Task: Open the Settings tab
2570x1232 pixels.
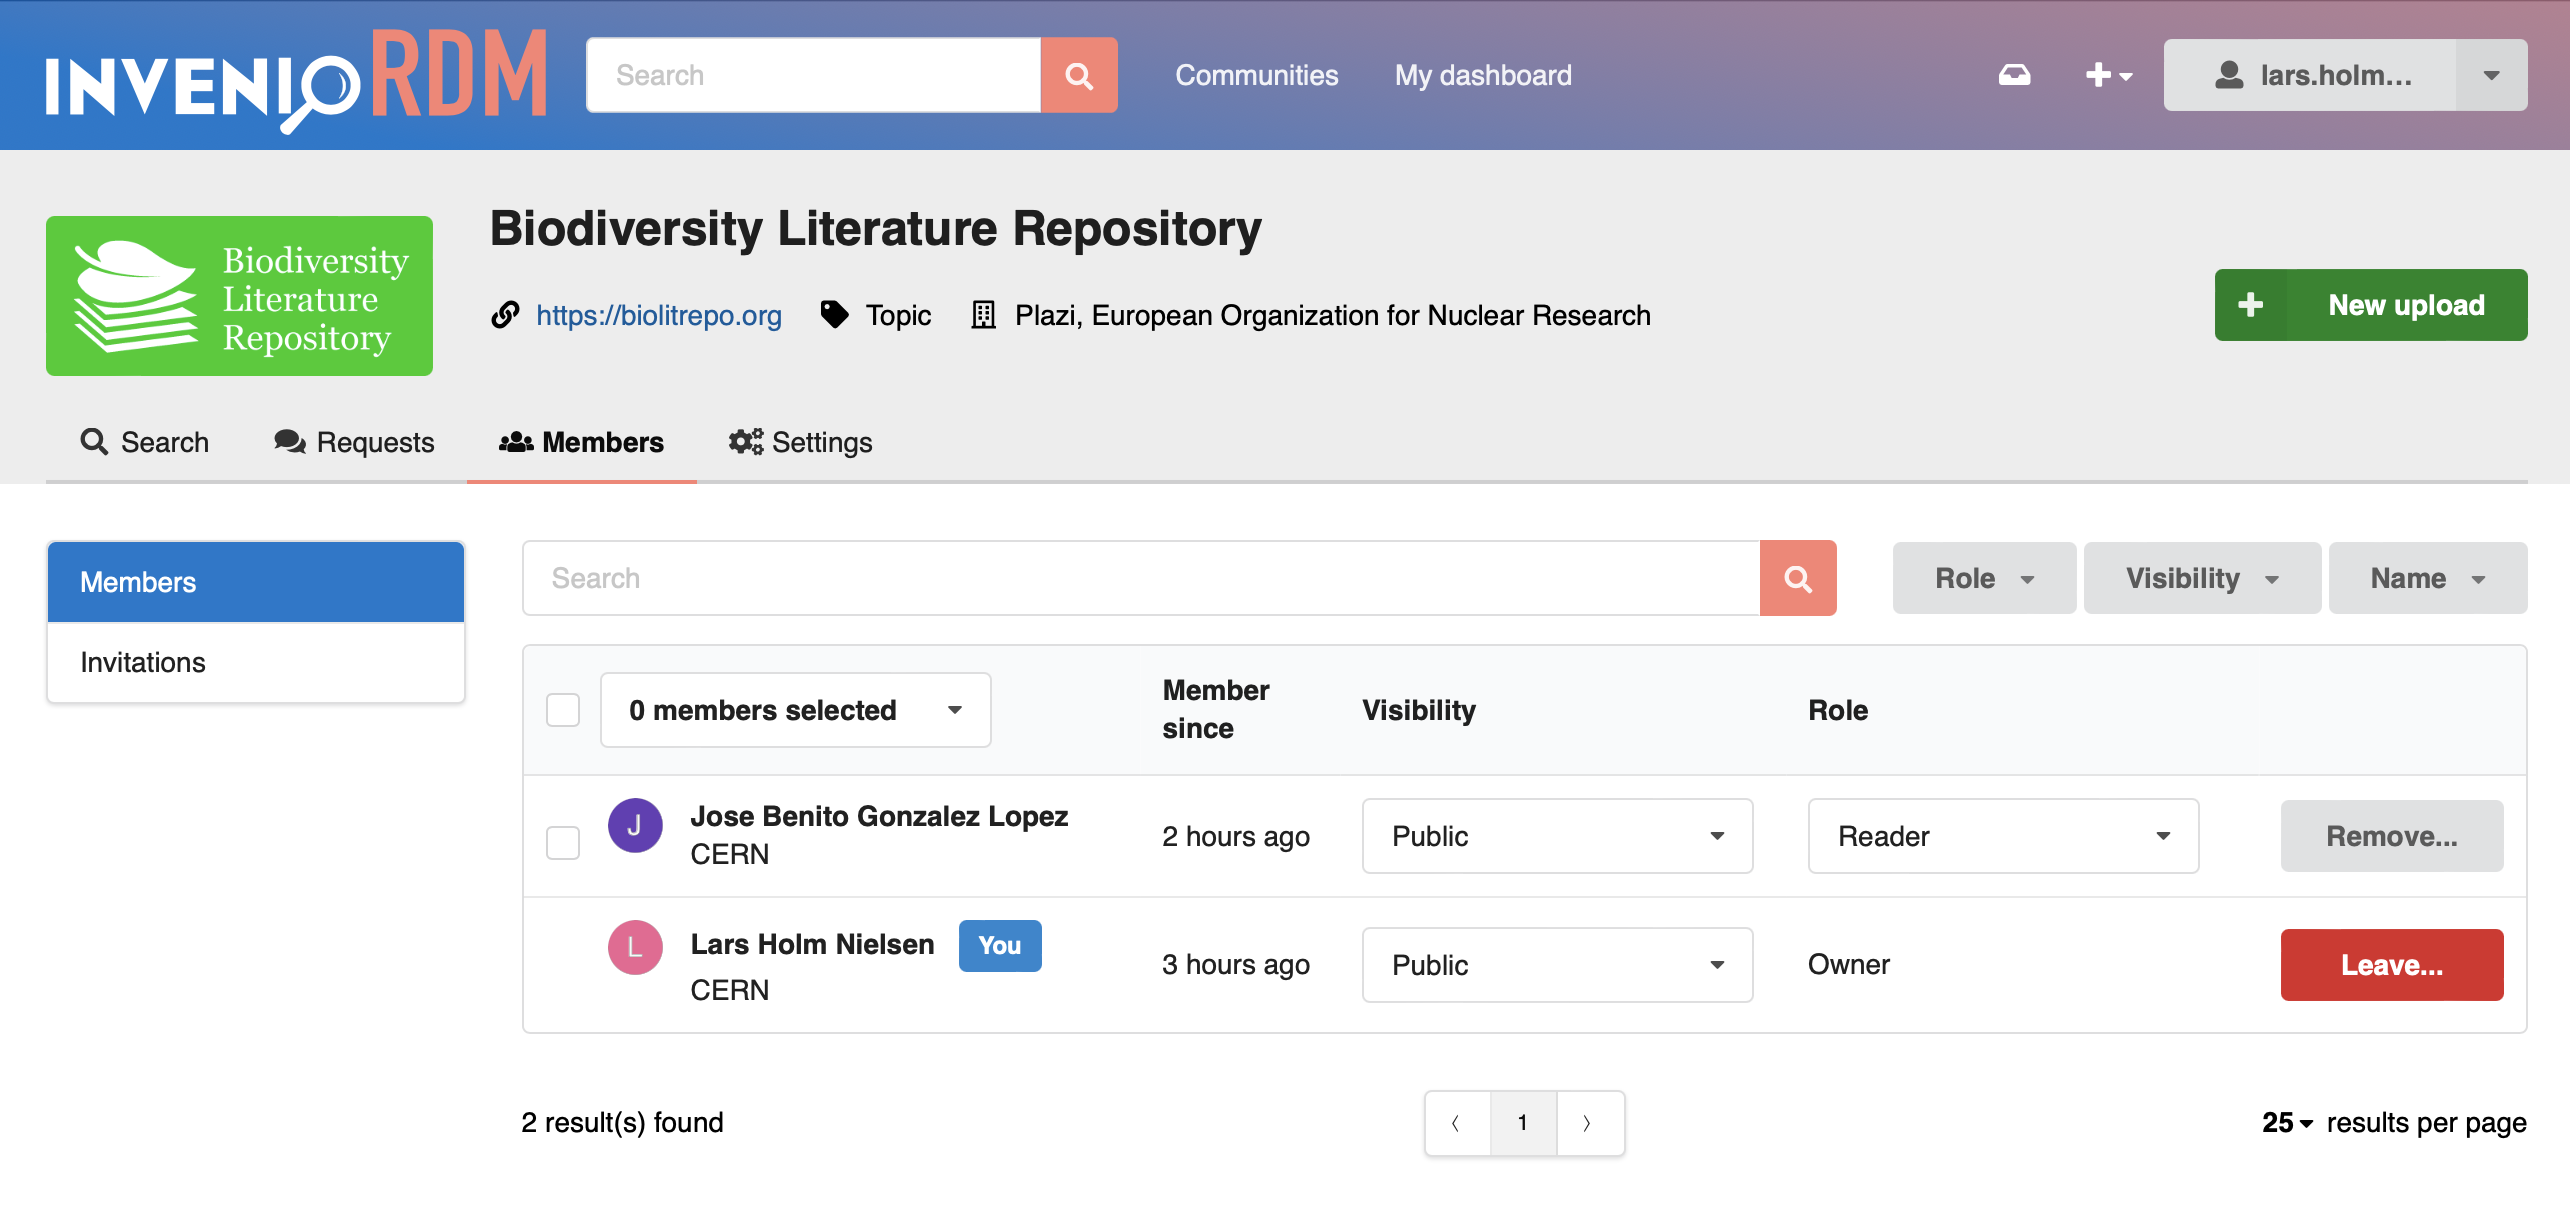Action: (x=800, y=442)
